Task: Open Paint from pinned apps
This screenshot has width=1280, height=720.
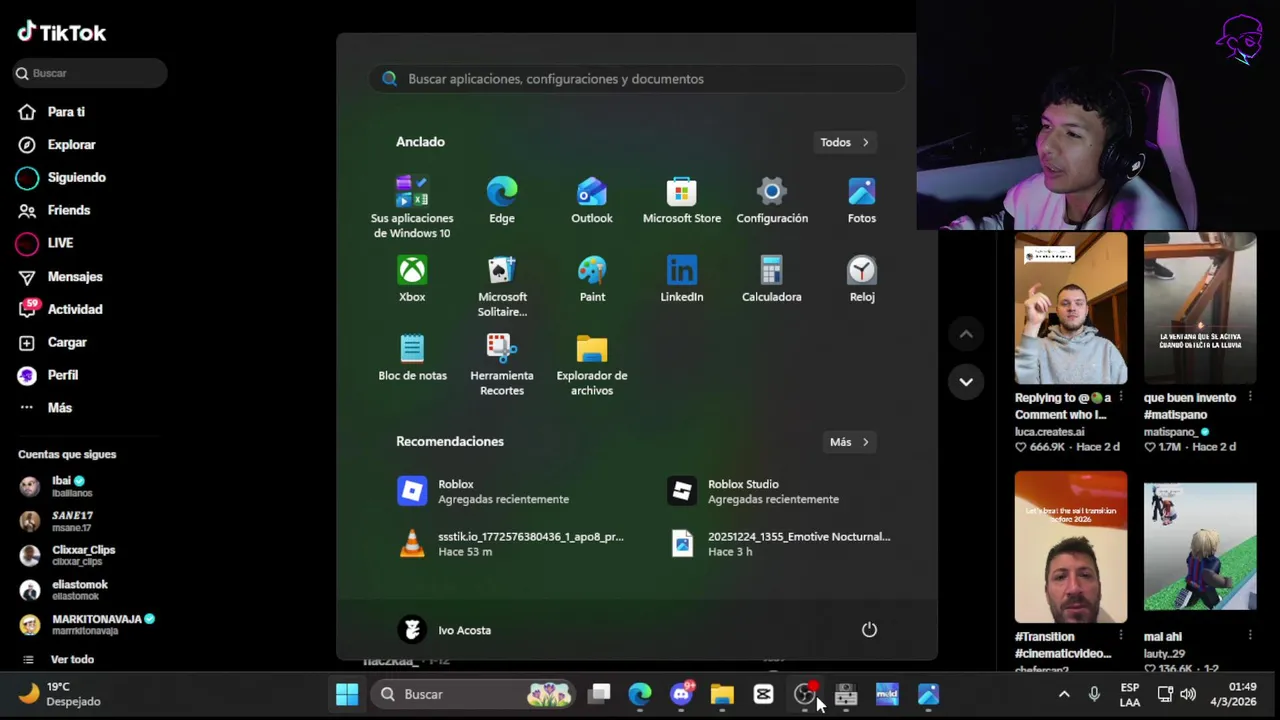Action: point(592,280)
